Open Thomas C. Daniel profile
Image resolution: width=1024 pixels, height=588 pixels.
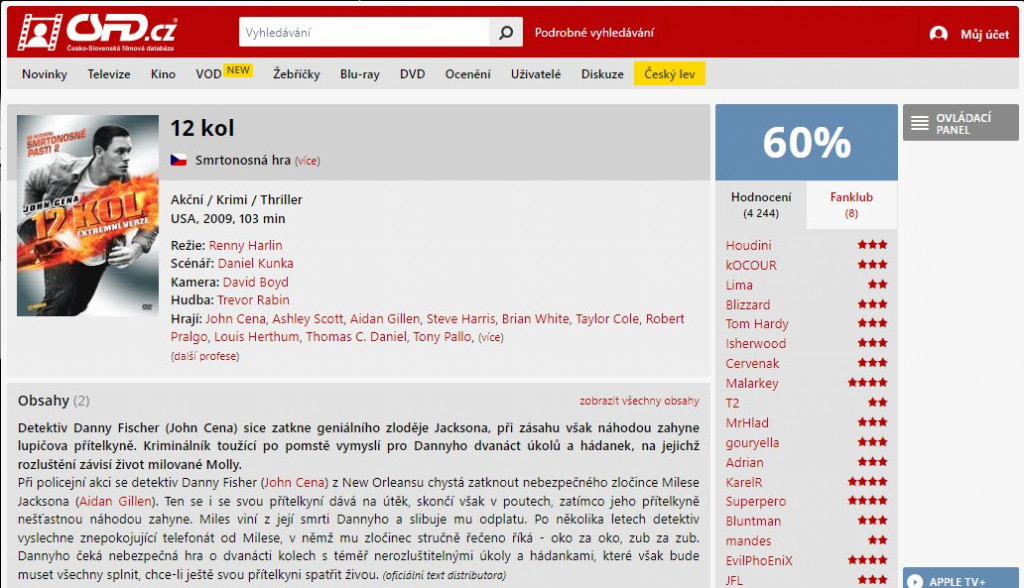tap(356, 337)
